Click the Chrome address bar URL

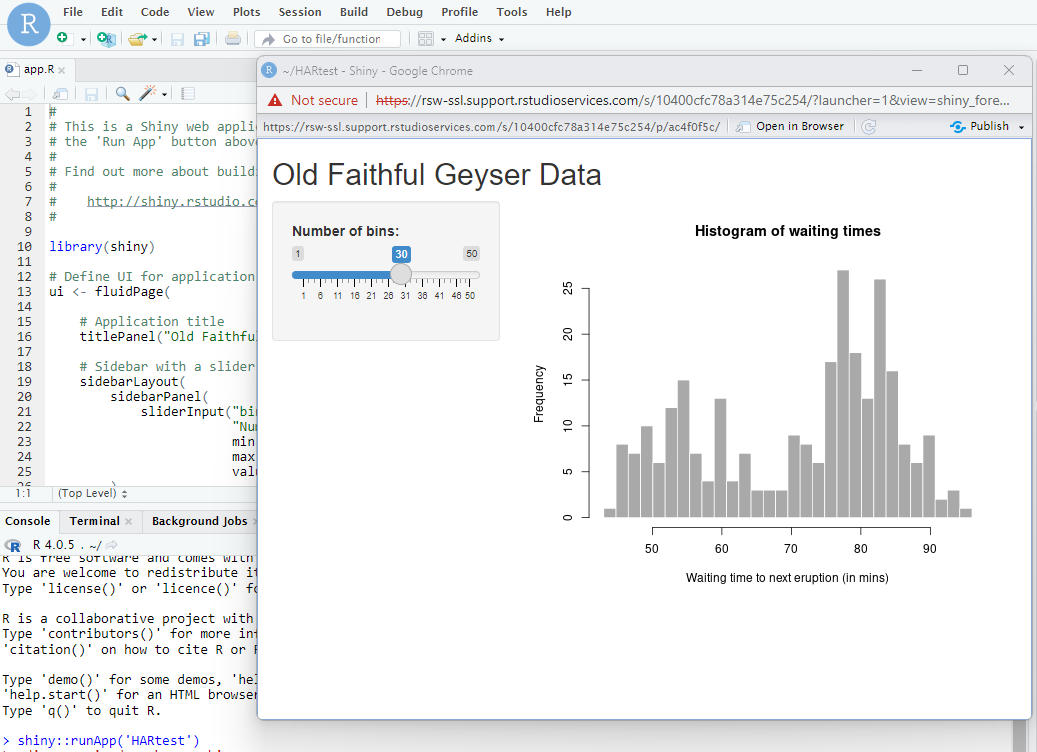(692, 100)
